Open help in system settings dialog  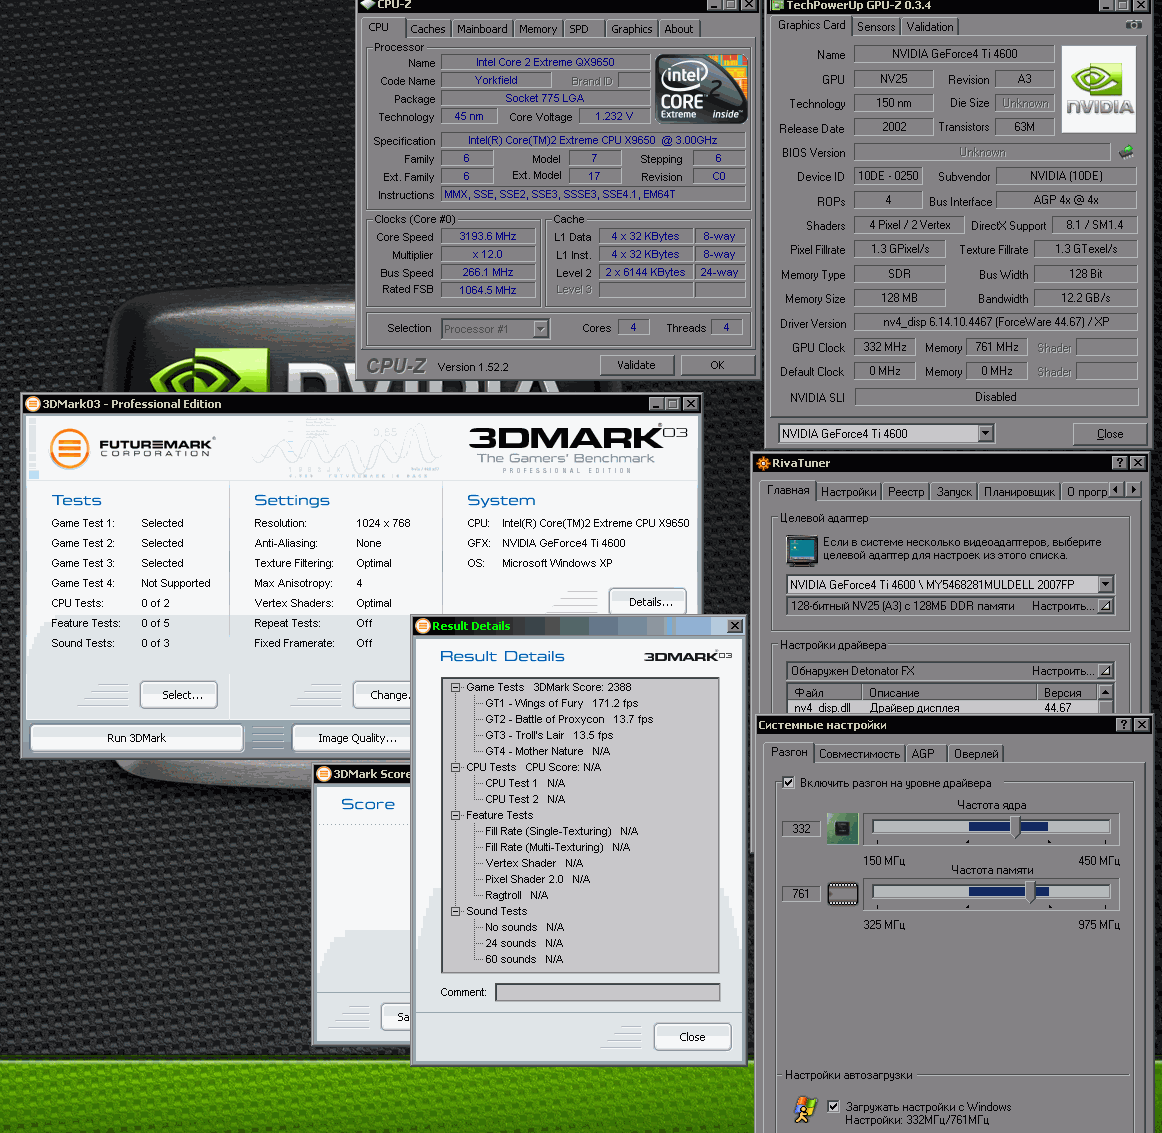[1124, 725]
